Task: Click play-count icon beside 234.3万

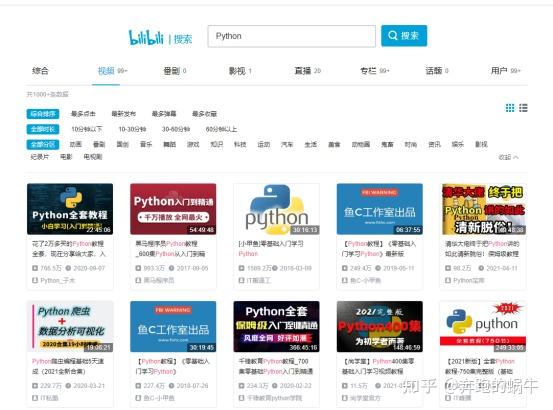Action: click(x=242, y=386)
